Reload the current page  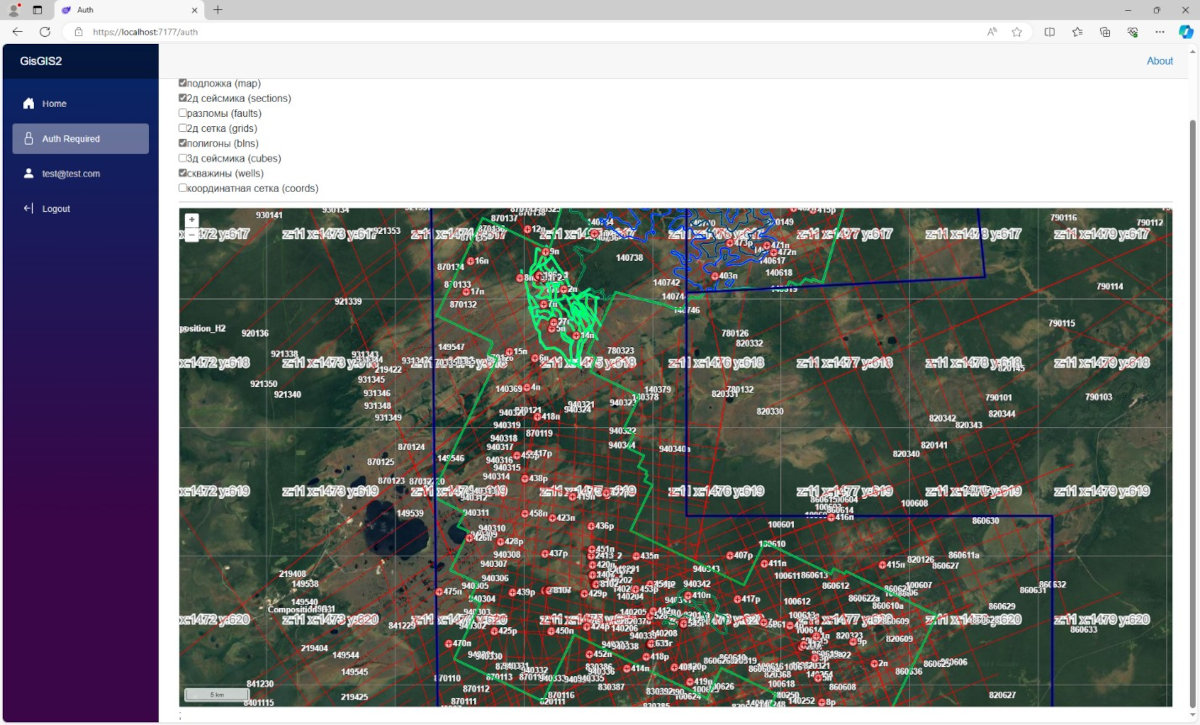click(x=45, y=32)
